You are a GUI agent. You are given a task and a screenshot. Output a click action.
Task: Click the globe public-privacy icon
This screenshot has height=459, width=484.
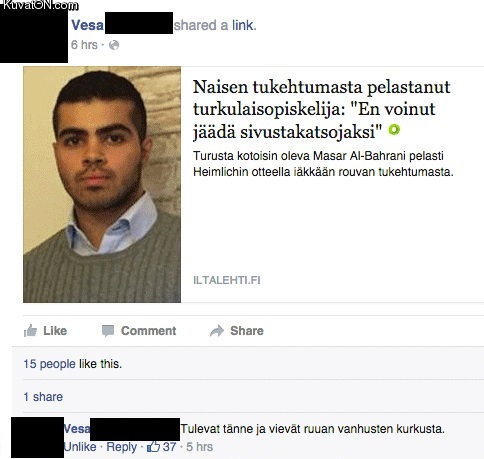coord(114,45)
